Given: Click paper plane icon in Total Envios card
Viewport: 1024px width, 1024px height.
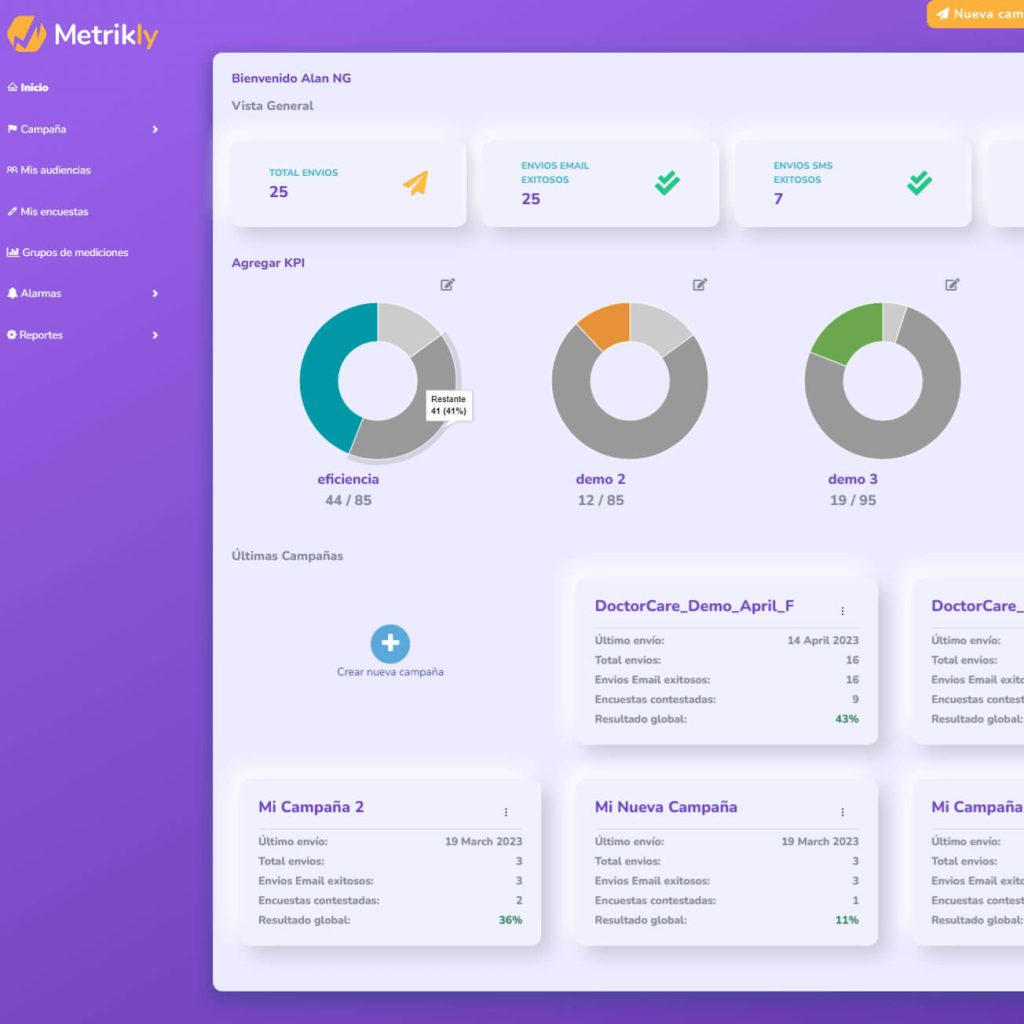Looking at the screenshot, I should click(x=415, y=182).
